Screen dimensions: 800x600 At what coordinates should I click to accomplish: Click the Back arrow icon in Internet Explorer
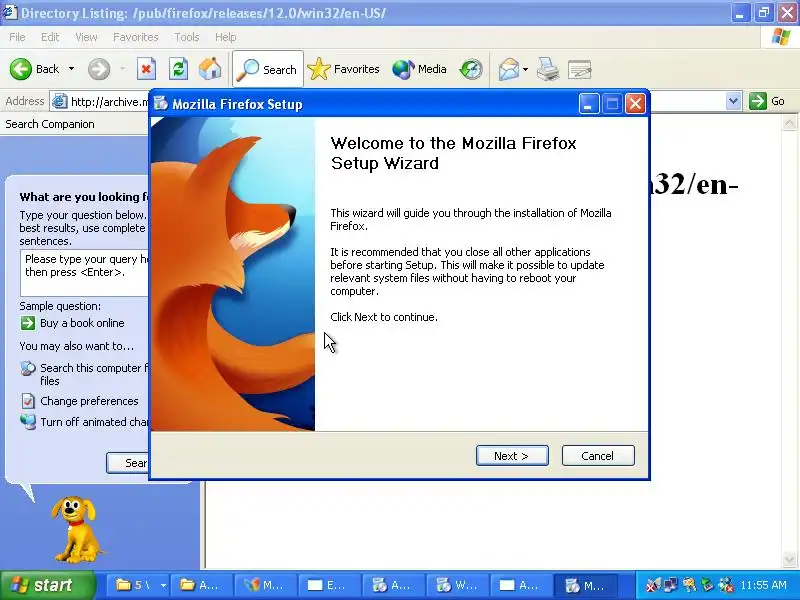[x=20, y=69]
